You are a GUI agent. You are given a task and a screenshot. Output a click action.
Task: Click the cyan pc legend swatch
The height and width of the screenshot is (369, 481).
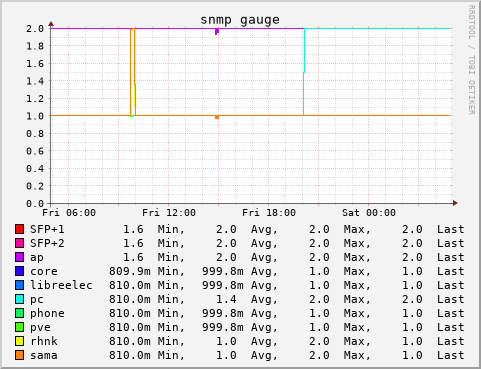coord(19,299)
